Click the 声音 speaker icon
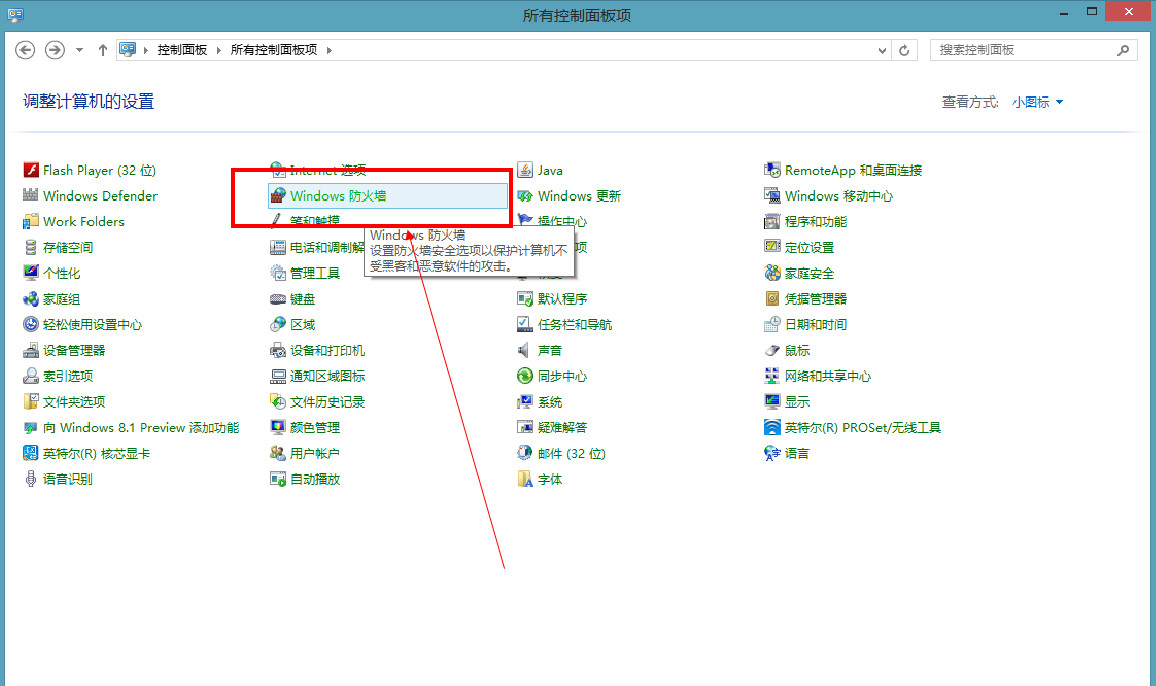Viewport: 1156px width, 686px height. (x=525, y=350)
